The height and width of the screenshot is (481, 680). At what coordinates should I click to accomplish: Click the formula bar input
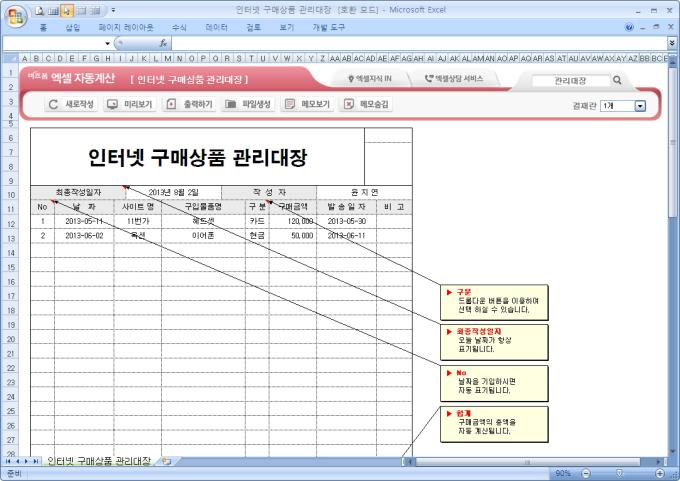419,43
